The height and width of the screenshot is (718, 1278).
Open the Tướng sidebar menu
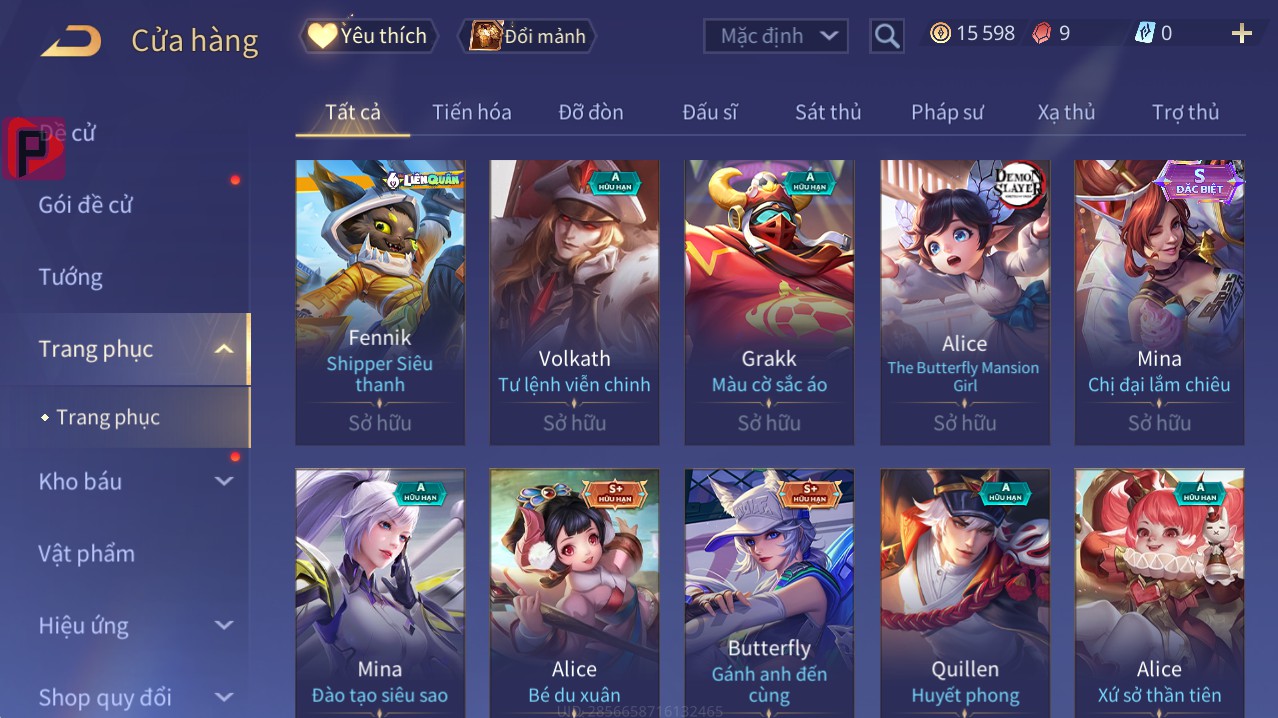coord(70,277)
